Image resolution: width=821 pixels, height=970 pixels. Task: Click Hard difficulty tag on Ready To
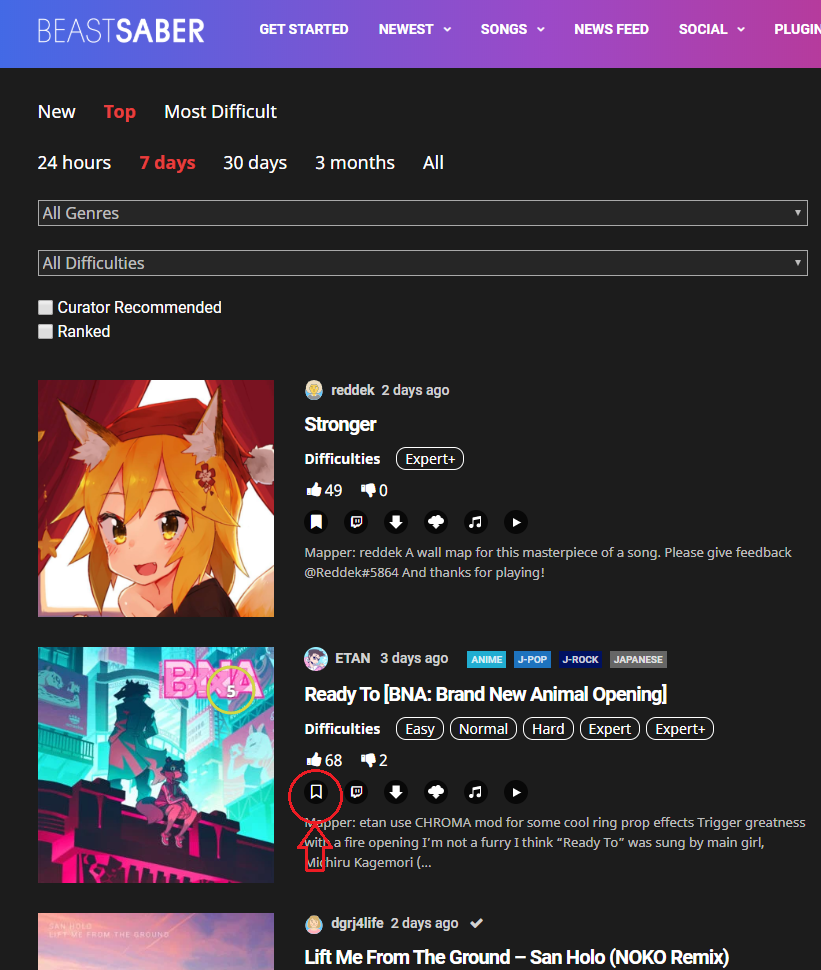tap(548, 729)
